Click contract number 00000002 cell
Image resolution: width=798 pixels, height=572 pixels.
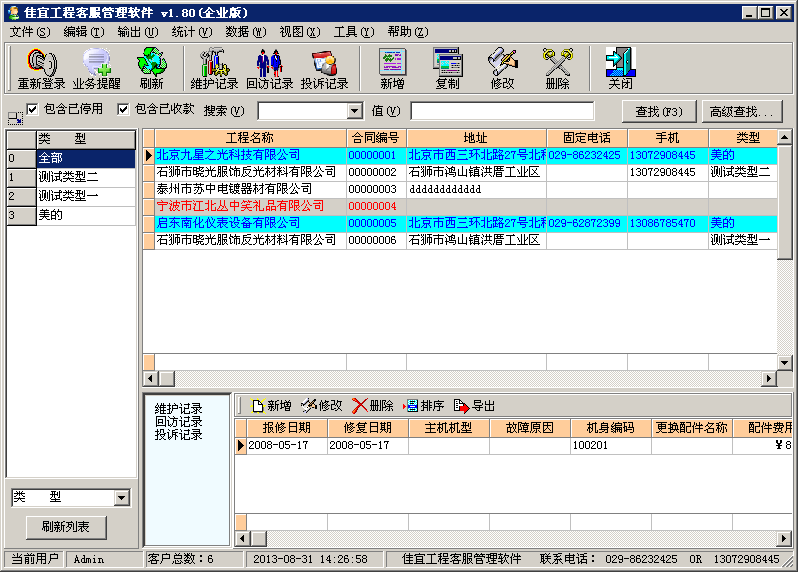click(x=376, y=172)
